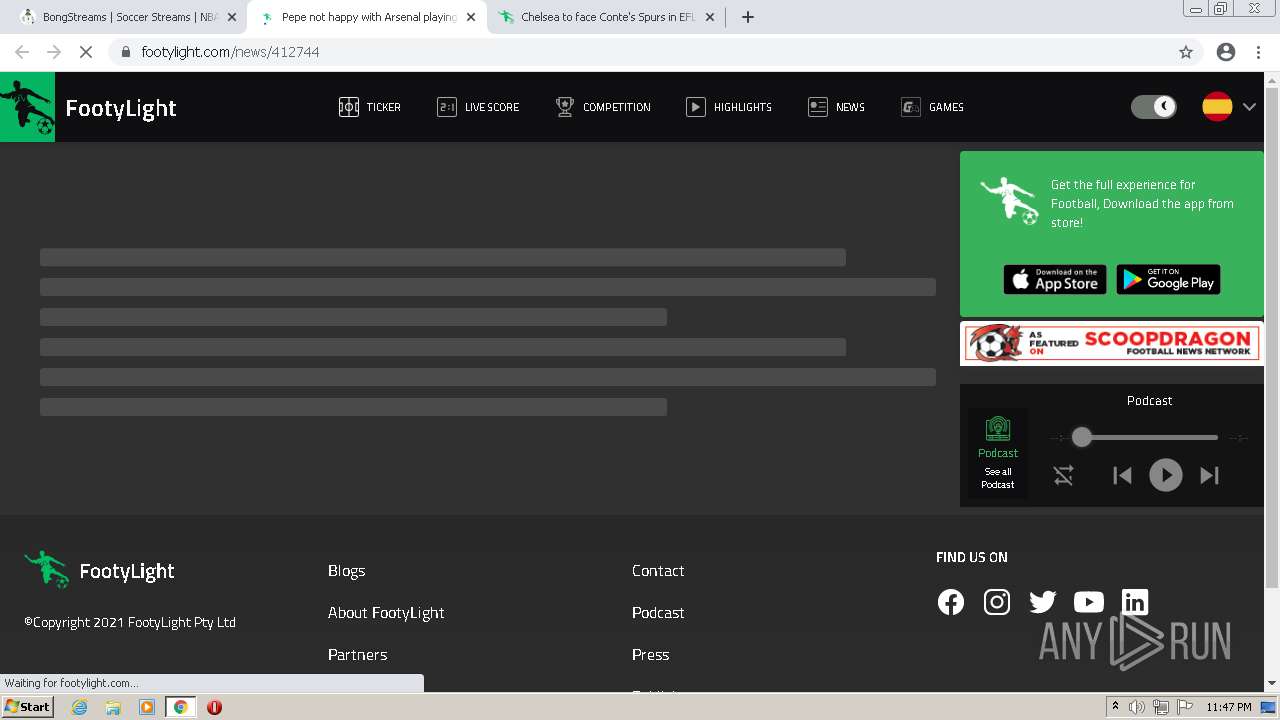The width and height of the screenshot is (1280, 720).
Task: Open the Chrome profile icon
Action: click(1226, 52)
